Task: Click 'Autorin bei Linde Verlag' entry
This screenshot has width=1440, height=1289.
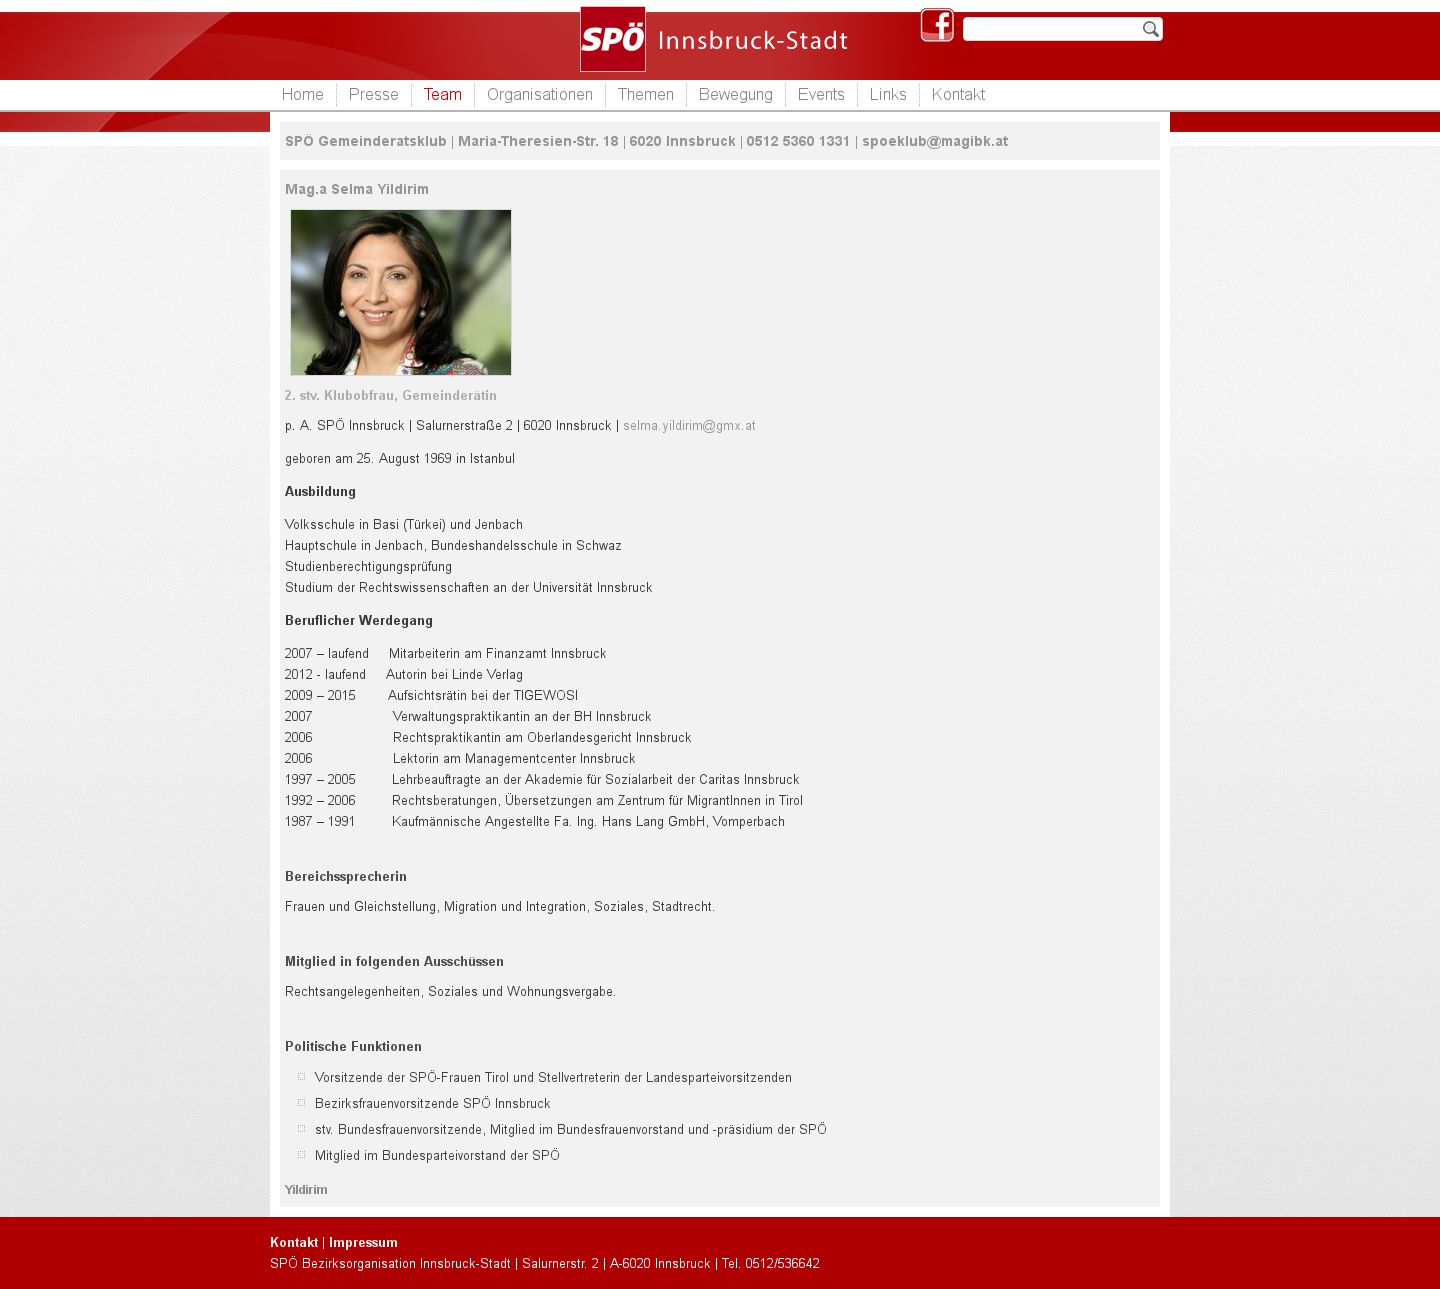Action: click(x=454, y=674)
